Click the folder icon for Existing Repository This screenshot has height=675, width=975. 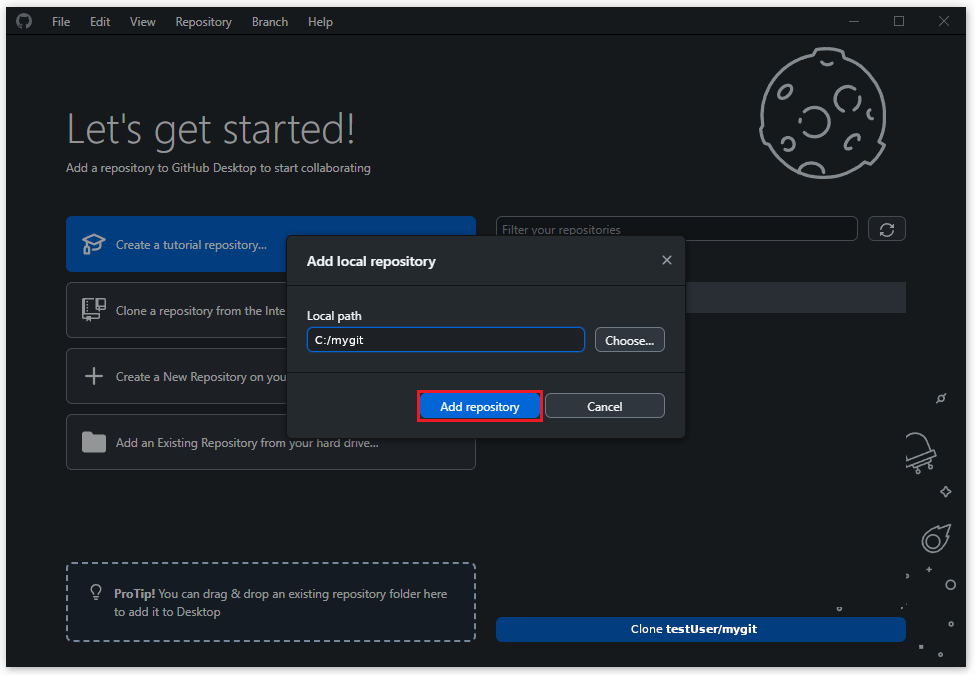93,442
